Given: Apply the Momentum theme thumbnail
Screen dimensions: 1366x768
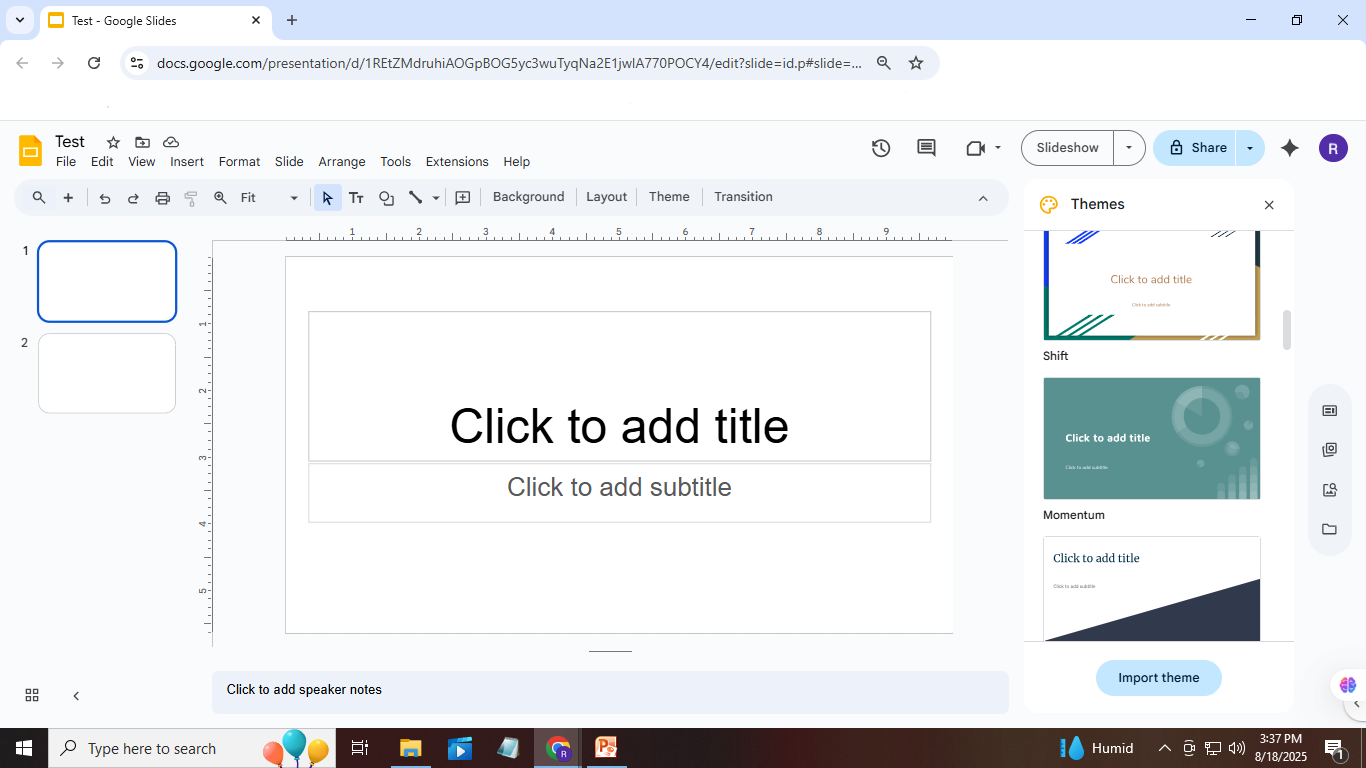Looking at the screenshot, I should click(x=1151, y=438).
